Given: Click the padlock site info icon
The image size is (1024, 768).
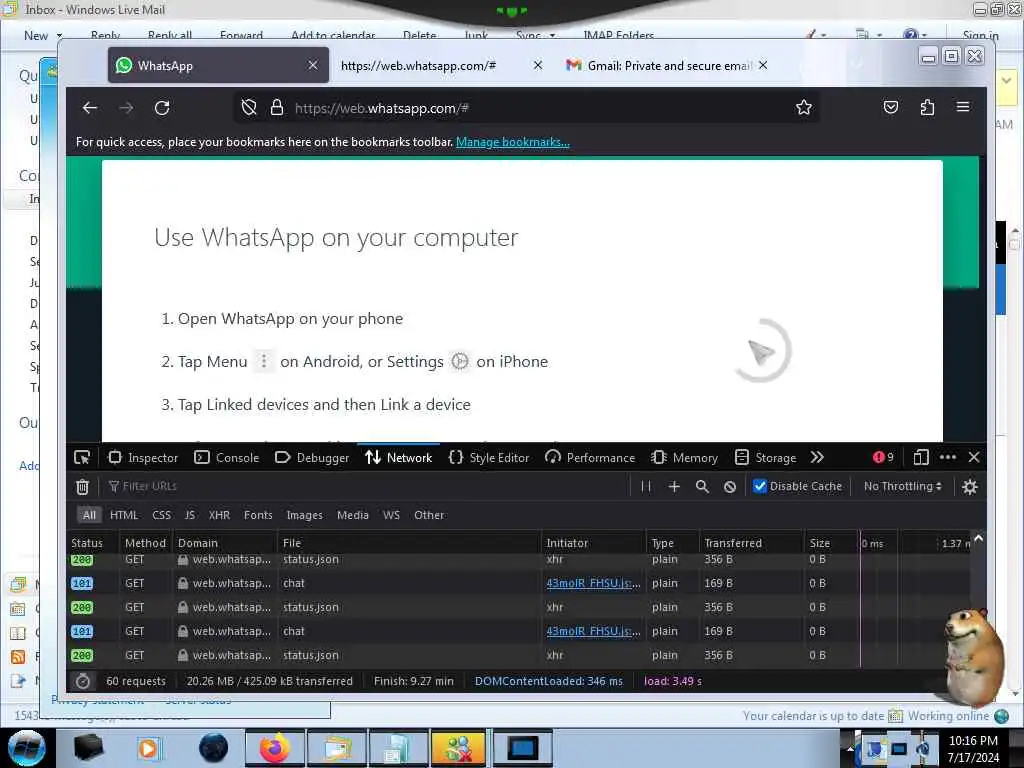Looking at the screenshot, I should click(x=277, y=108).
